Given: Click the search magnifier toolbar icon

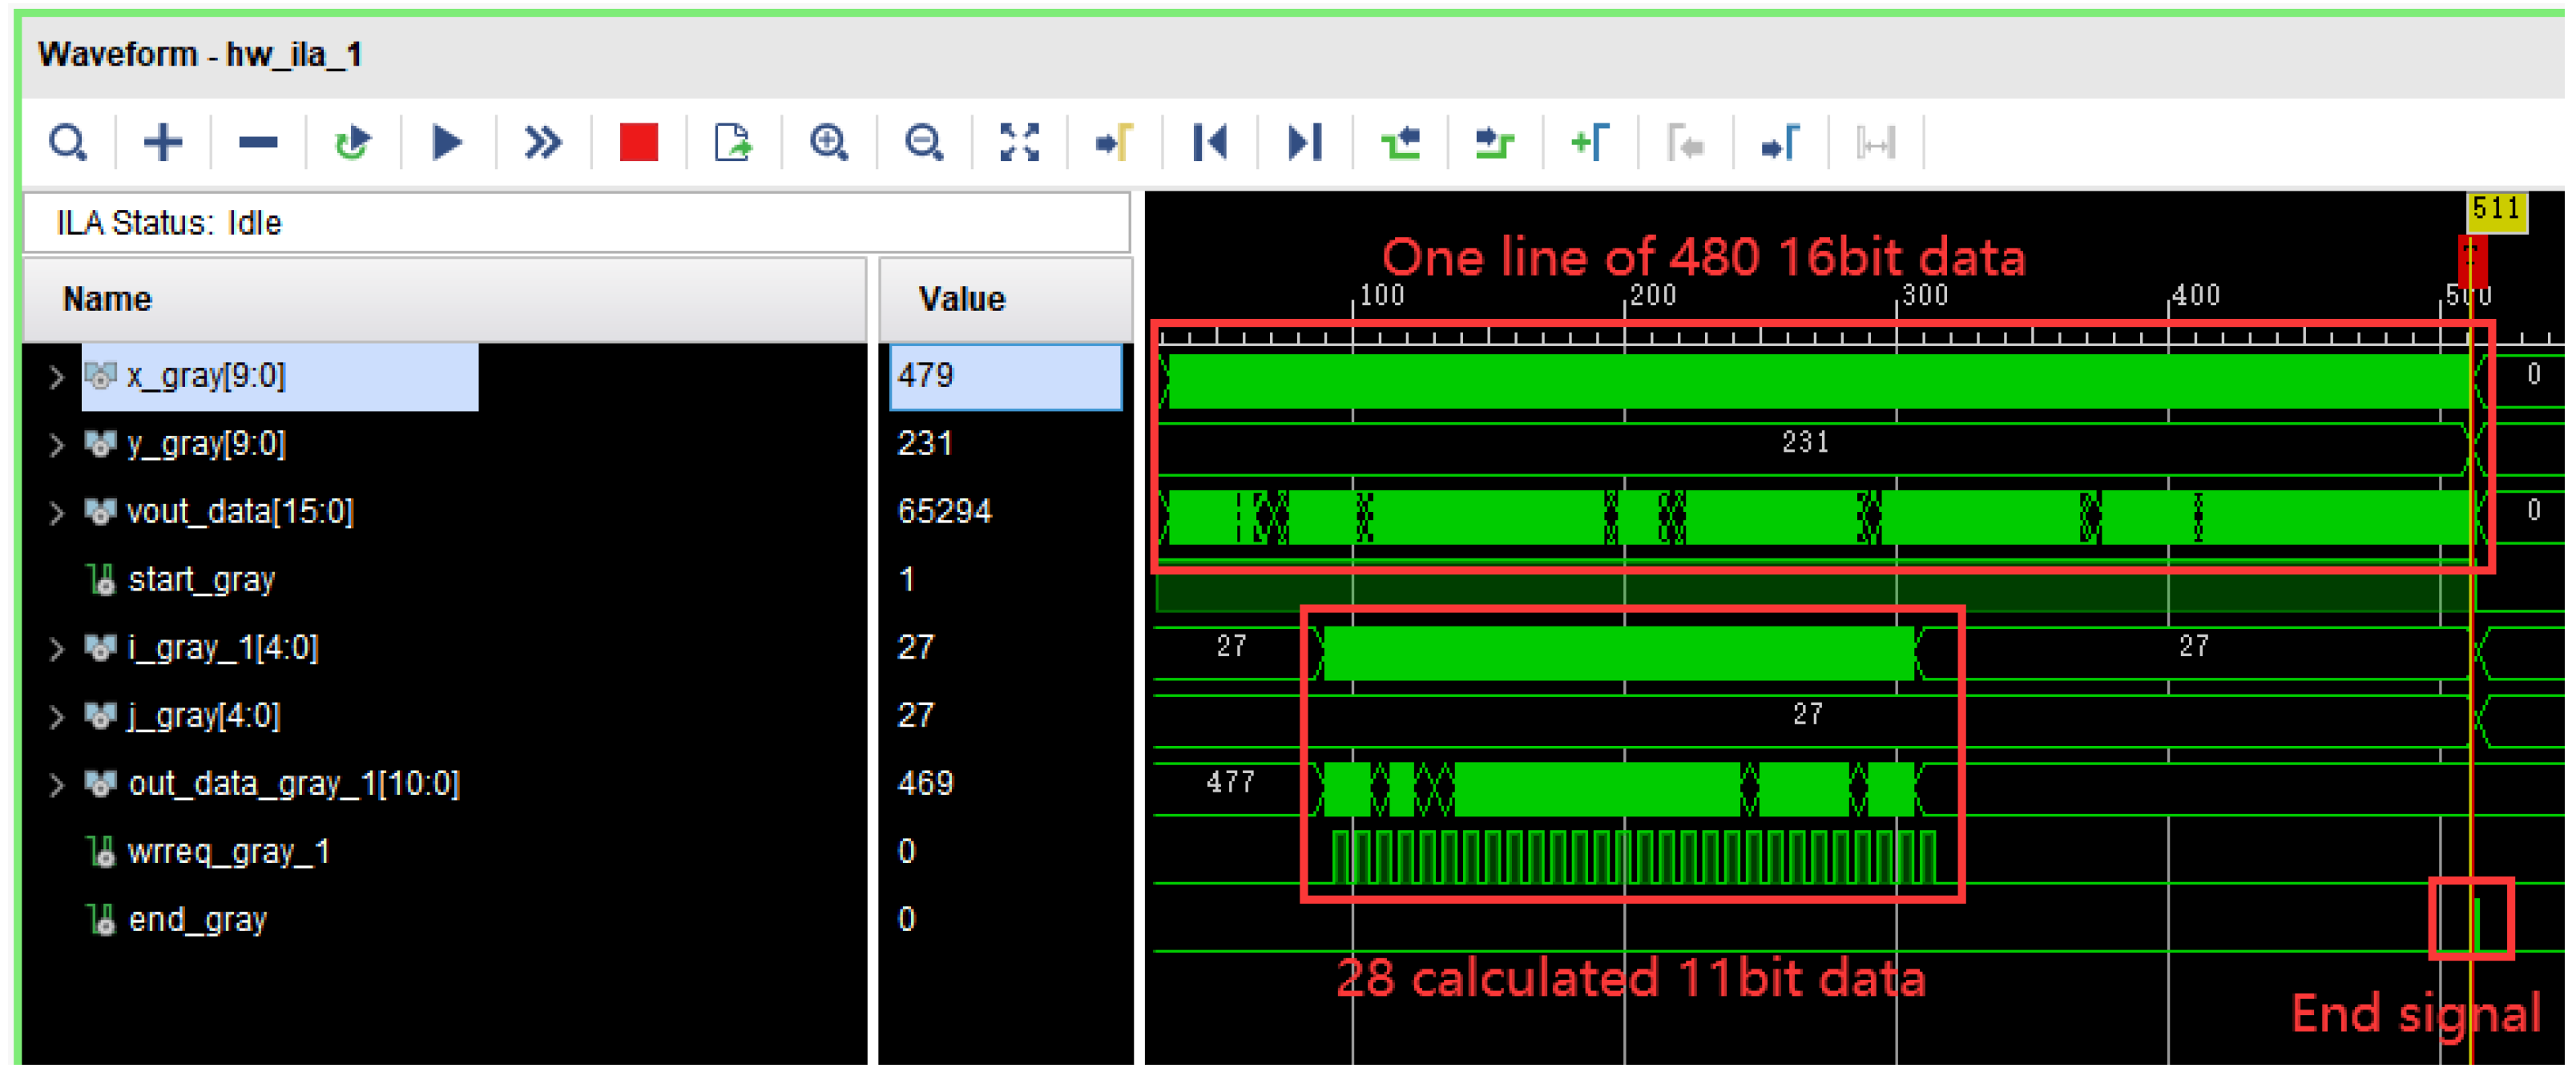Looking at the screenshot, I should (x=68, y=143).
